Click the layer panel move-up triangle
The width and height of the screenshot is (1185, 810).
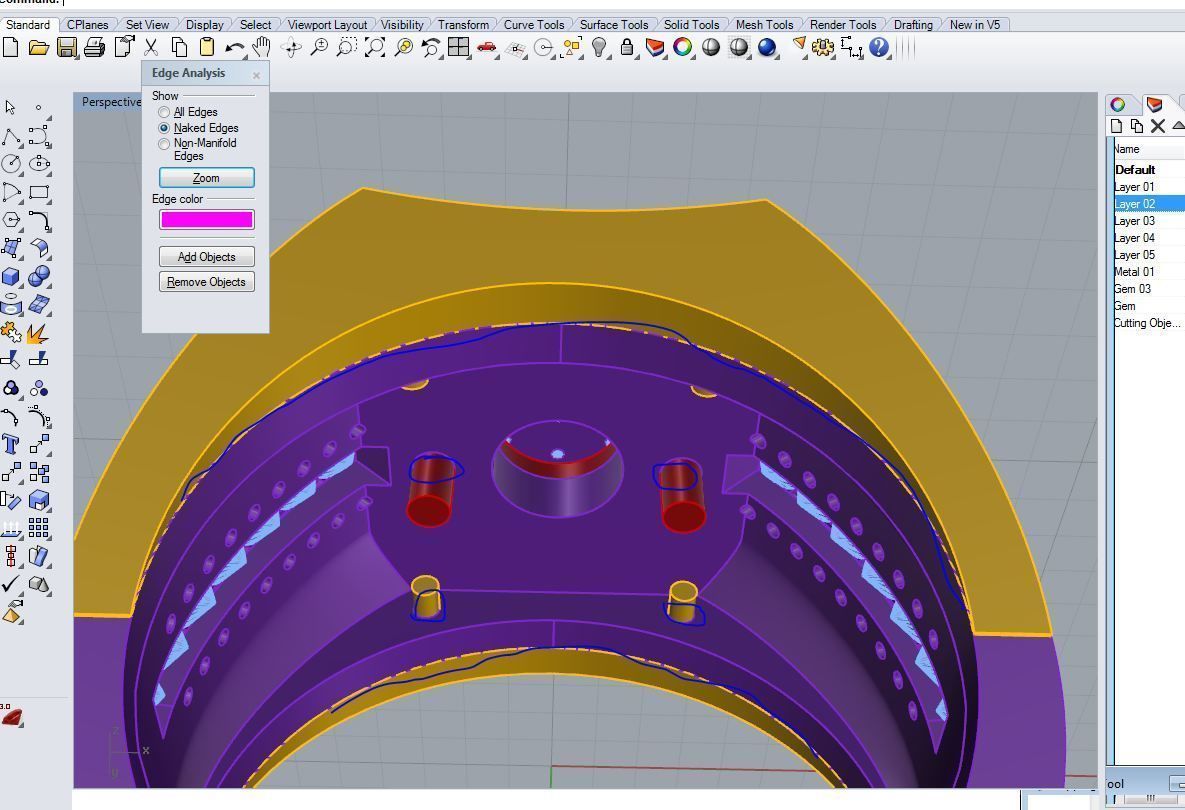point(1177,125)
